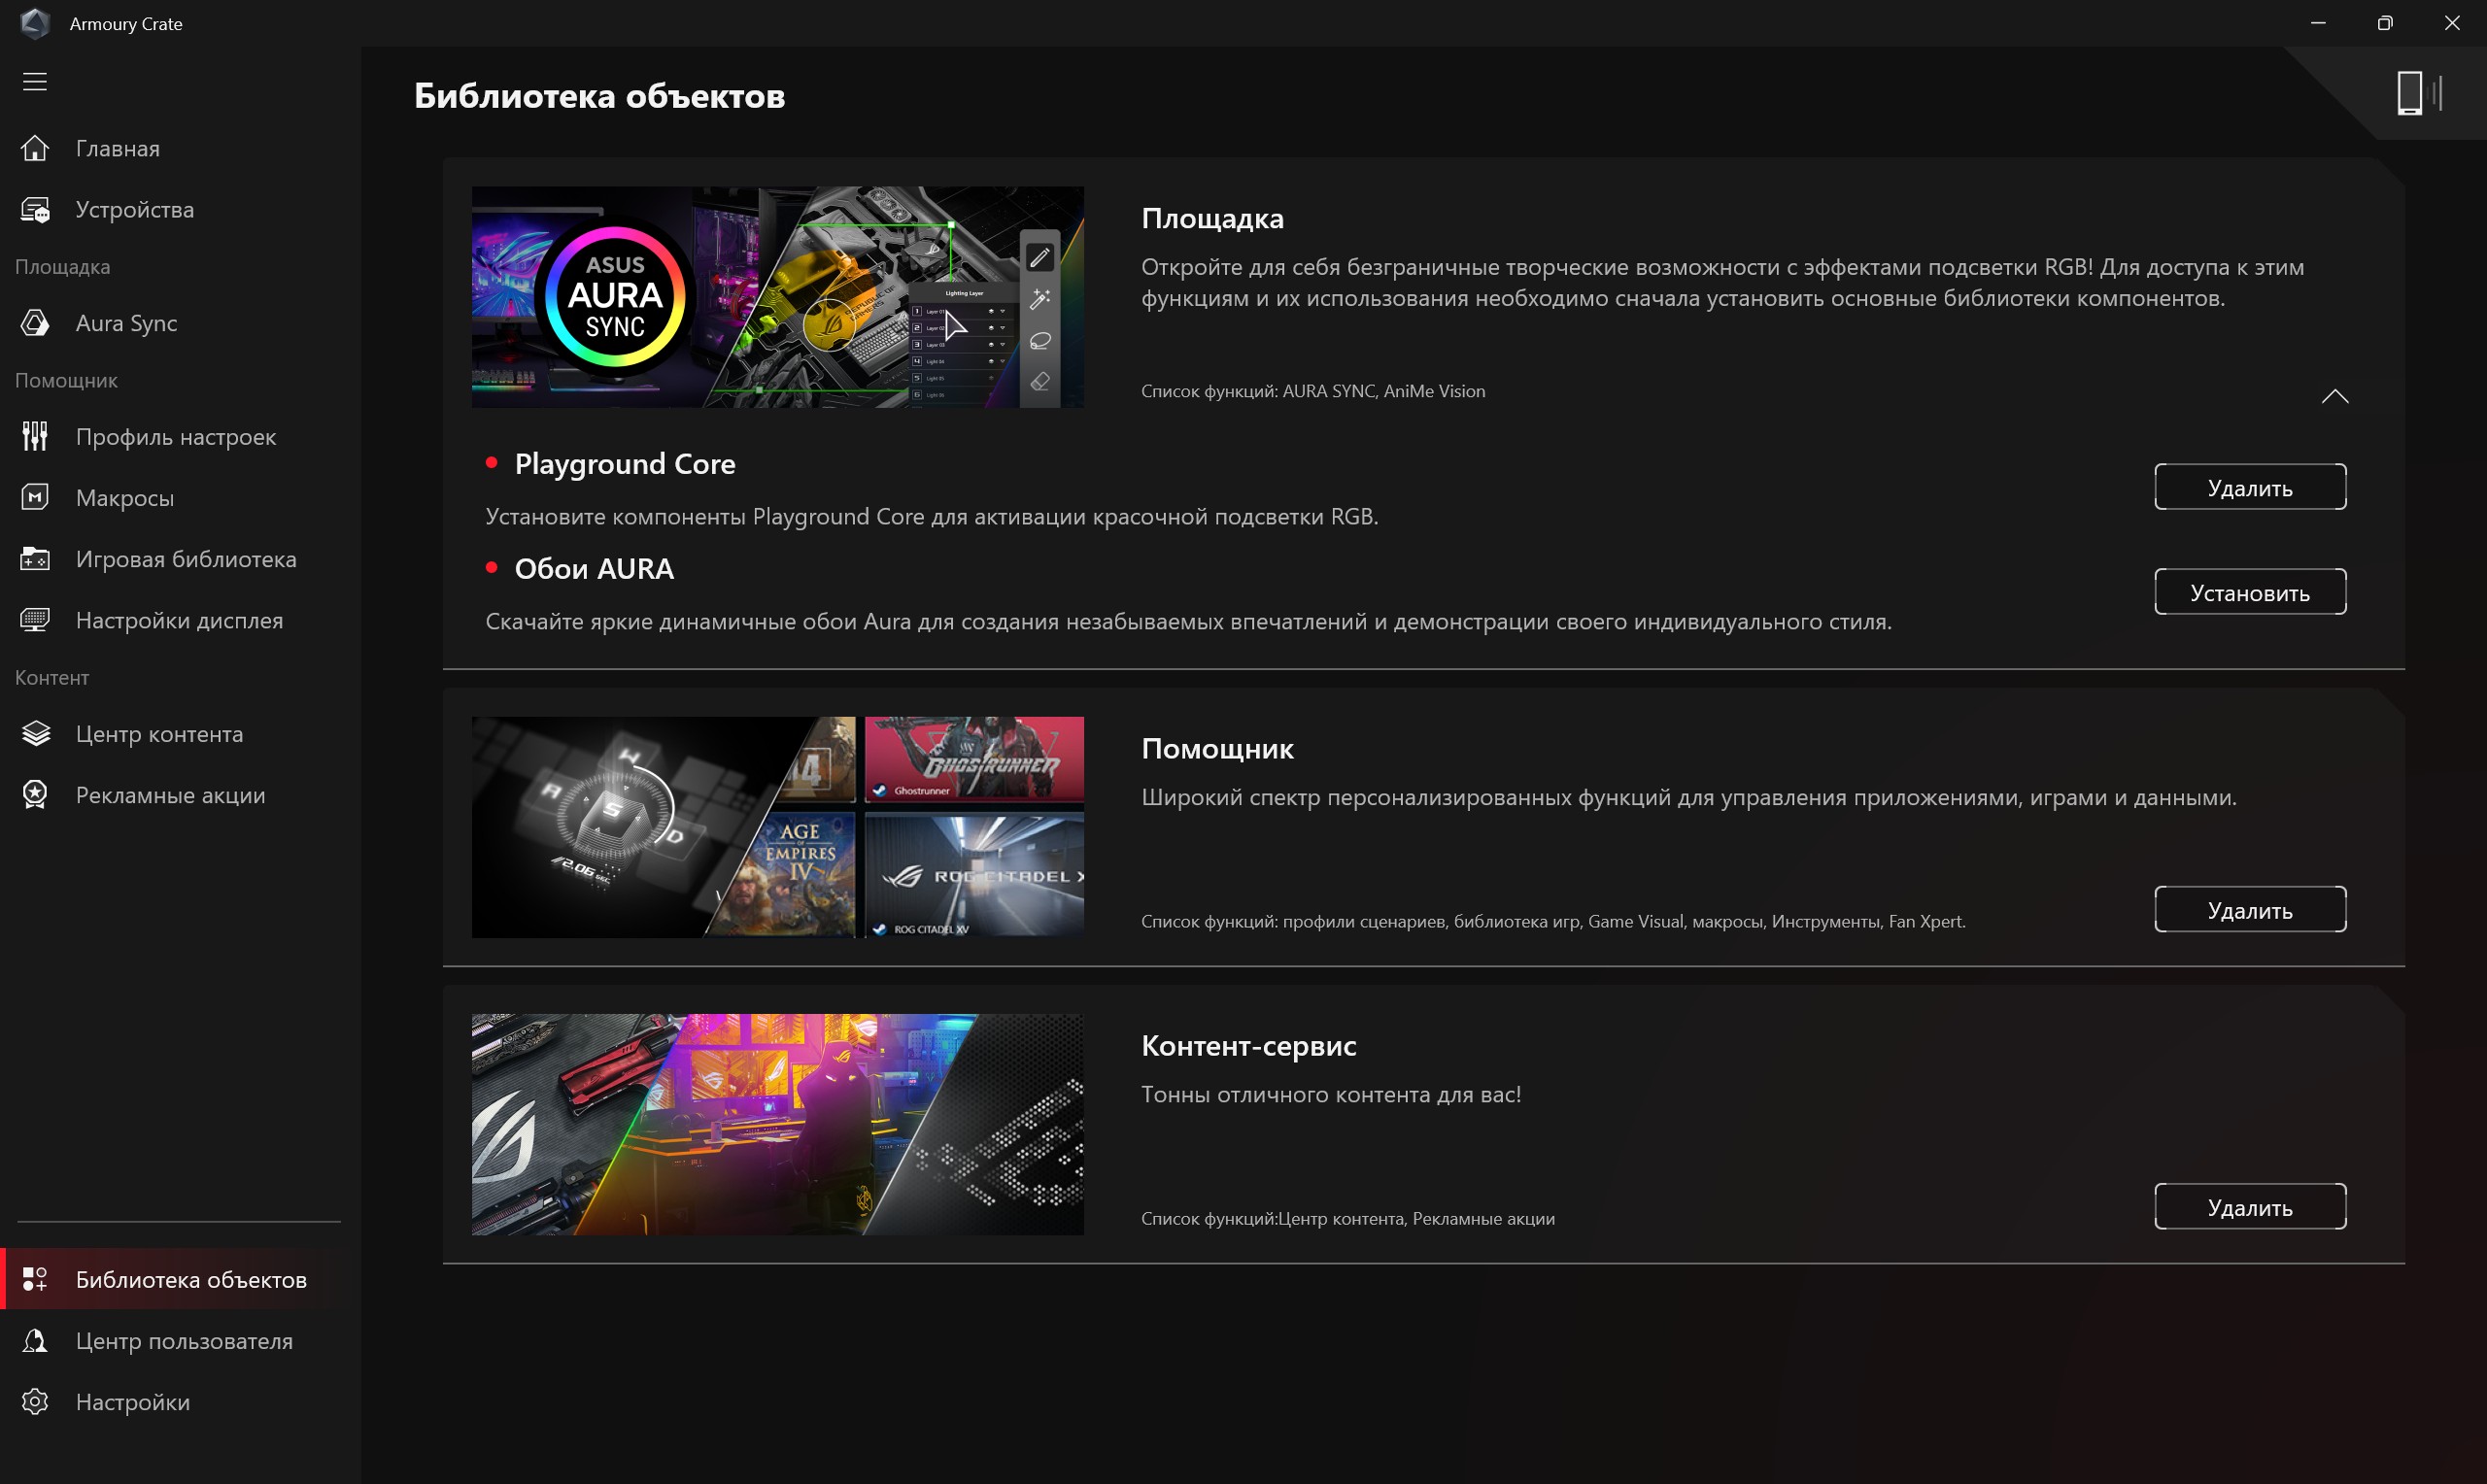Screen dimensions: 2487x1484
Task: Open Настройки дисплея page
Action: point(180,620)
